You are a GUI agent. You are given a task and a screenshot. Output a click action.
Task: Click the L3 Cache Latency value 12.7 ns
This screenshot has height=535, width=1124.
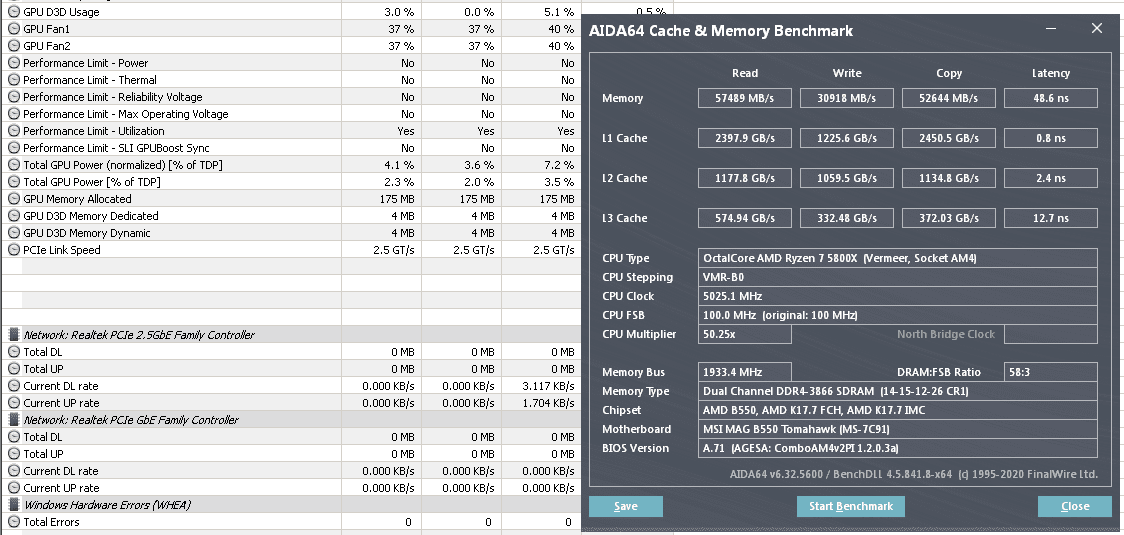pos(1051,218)
